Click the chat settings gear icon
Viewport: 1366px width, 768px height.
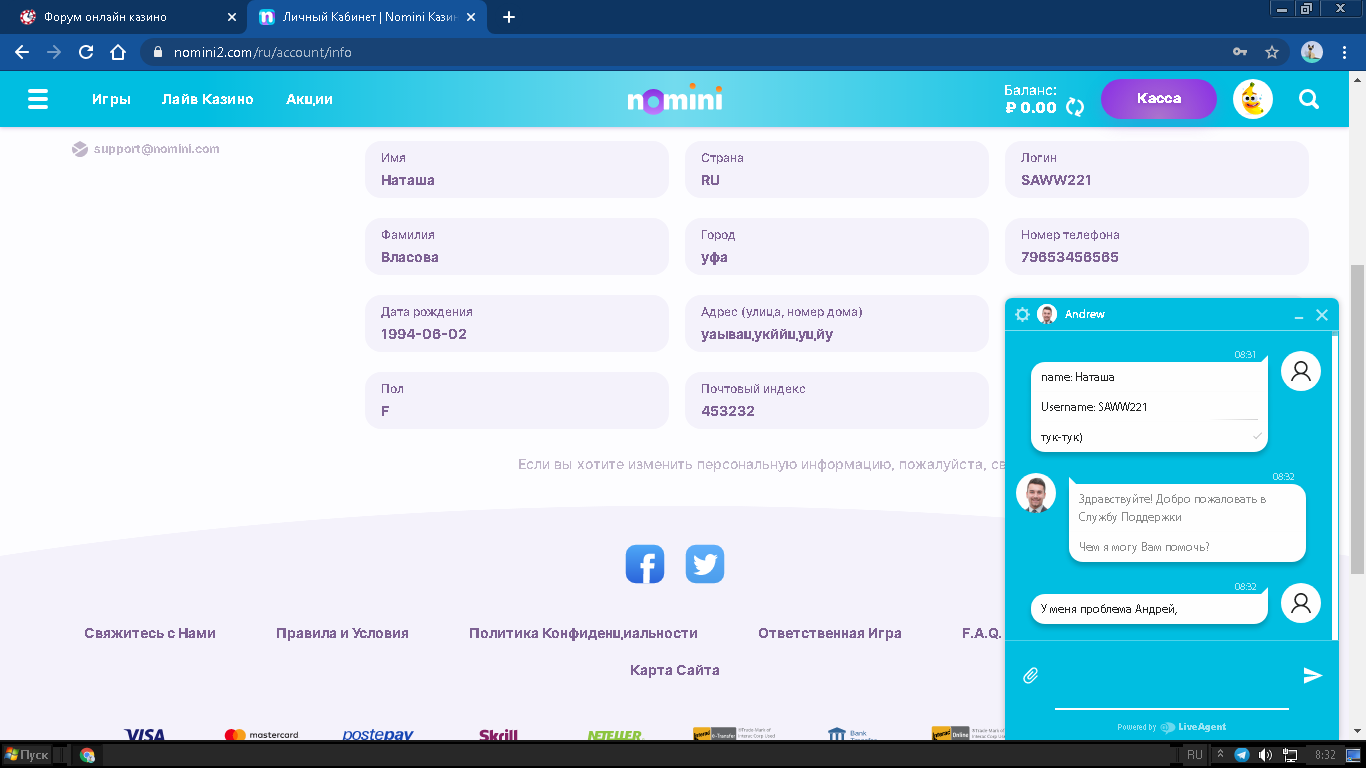[x=1022, y=314]
